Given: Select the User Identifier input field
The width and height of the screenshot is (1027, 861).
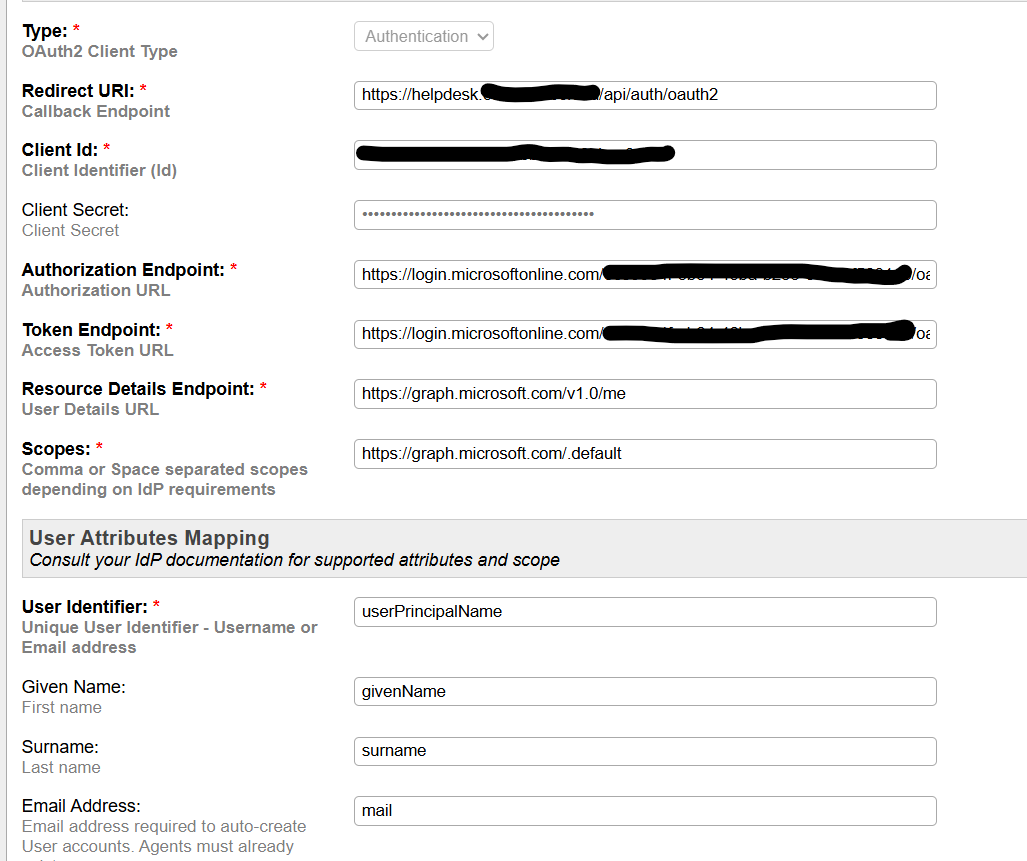Looking at the screenshot, I should pos(644,612).
